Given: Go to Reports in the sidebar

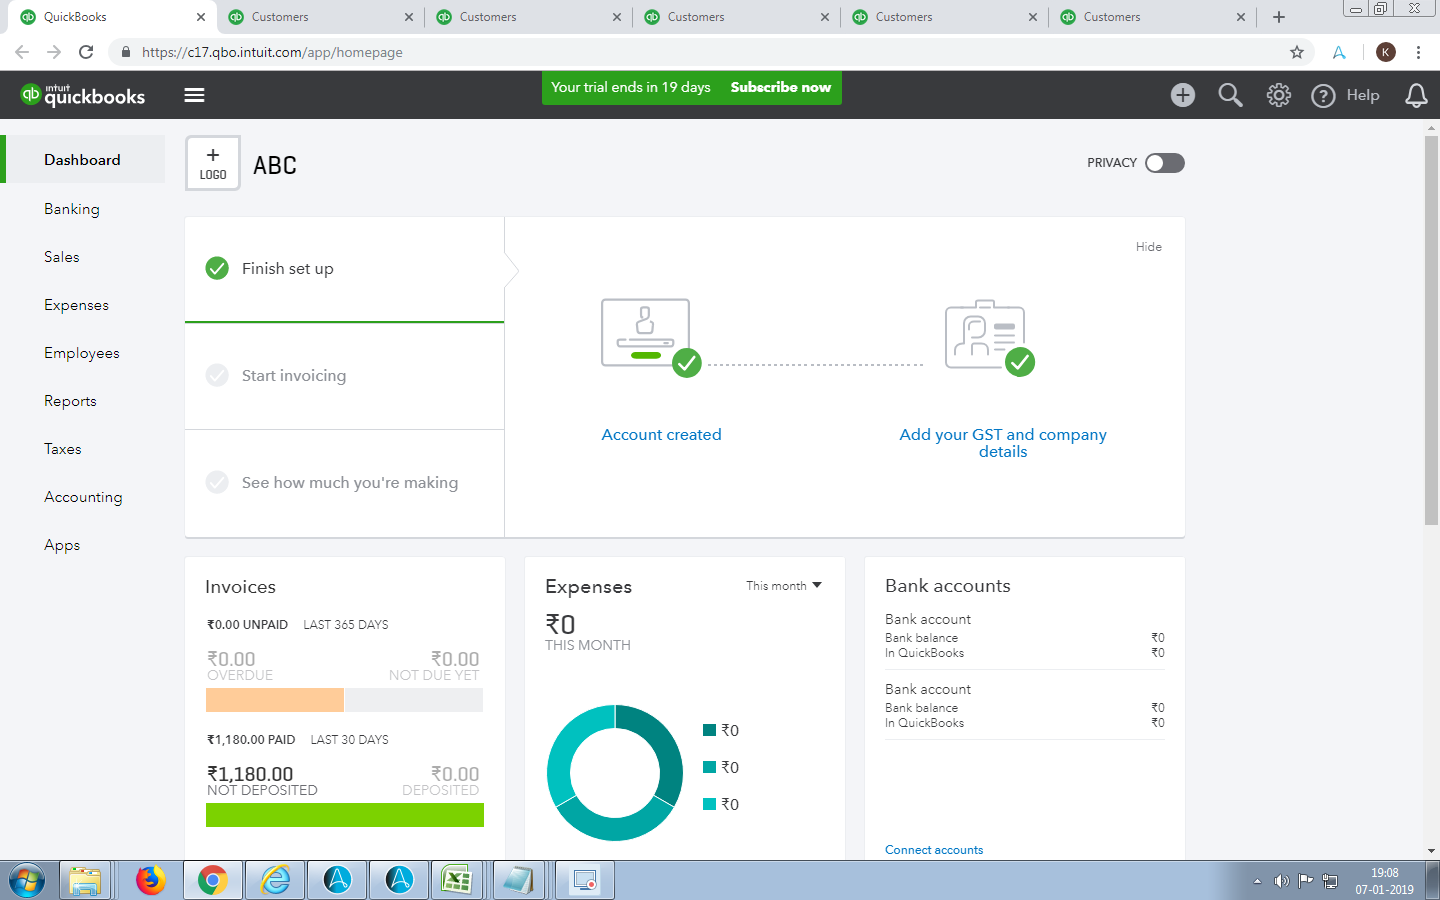Looking at the screenshot, I should (70, 401).
